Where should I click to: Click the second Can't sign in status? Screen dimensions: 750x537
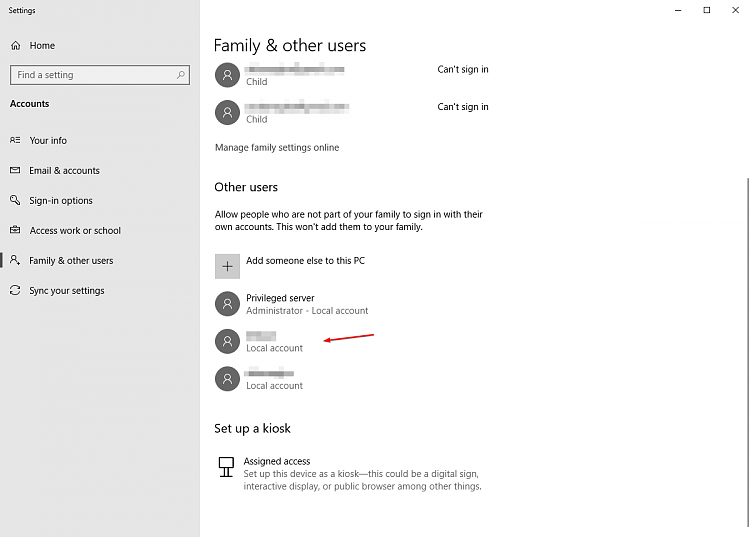(x=463, y=107)
